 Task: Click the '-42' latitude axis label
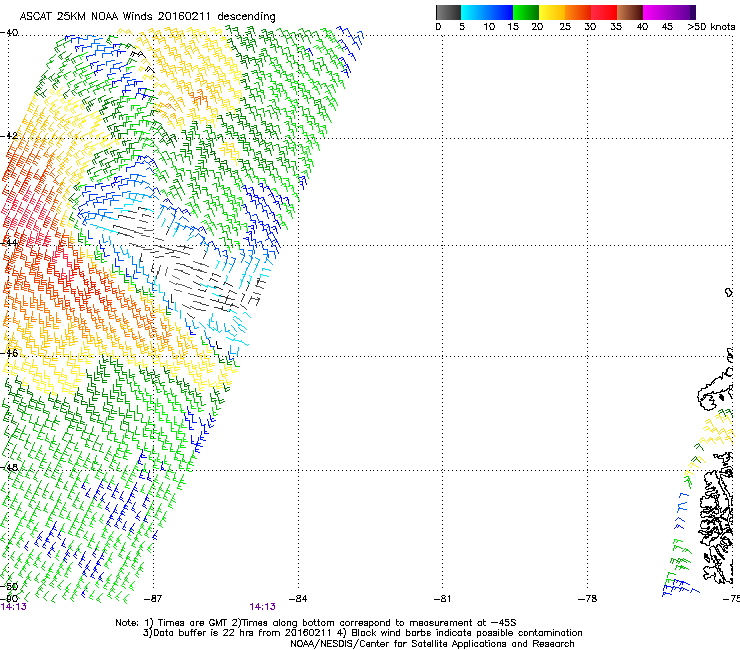click(9, 136)
